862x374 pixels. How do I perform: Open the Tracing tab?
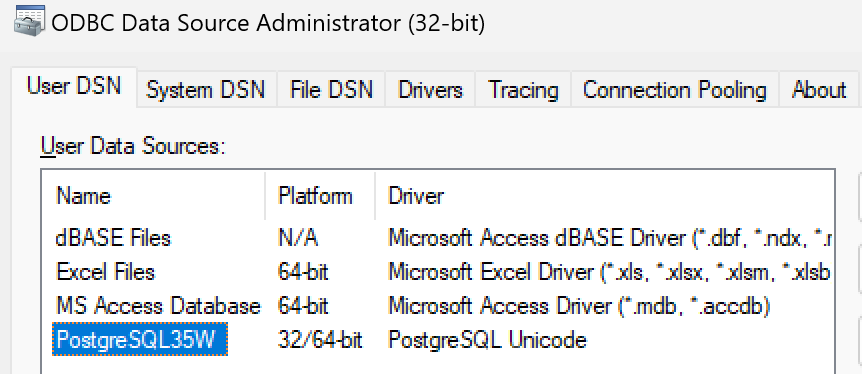pos(523,90)
